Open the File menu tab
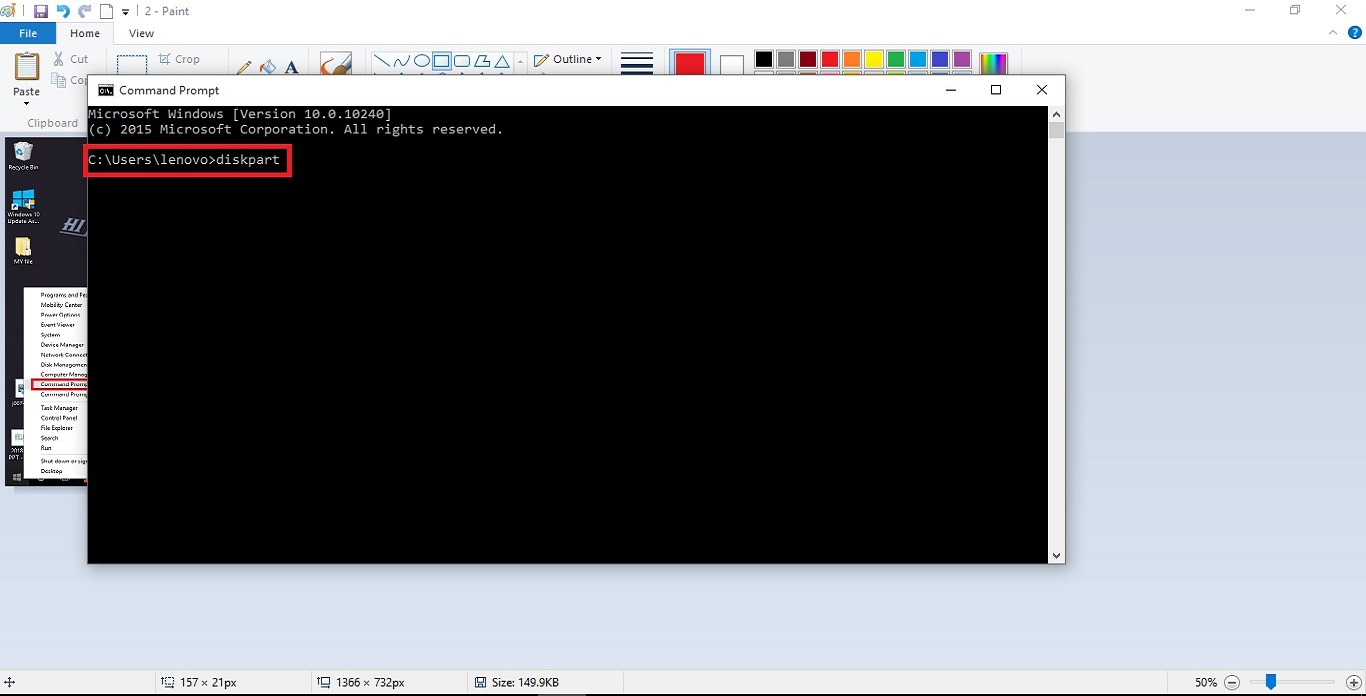This screenshot has width=1366, height=696. tap(28, 33)
